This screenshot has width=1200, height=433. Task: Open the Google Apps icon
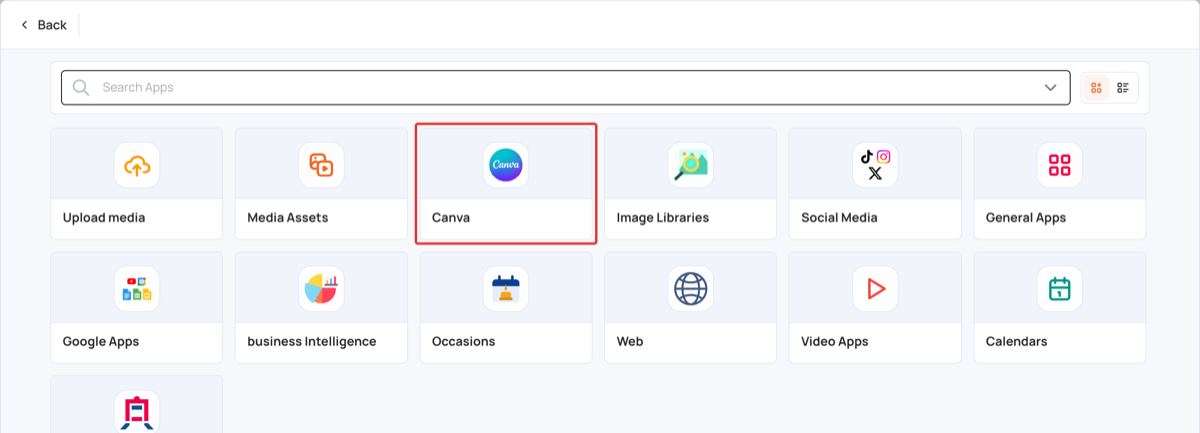[x=137, y=289]
